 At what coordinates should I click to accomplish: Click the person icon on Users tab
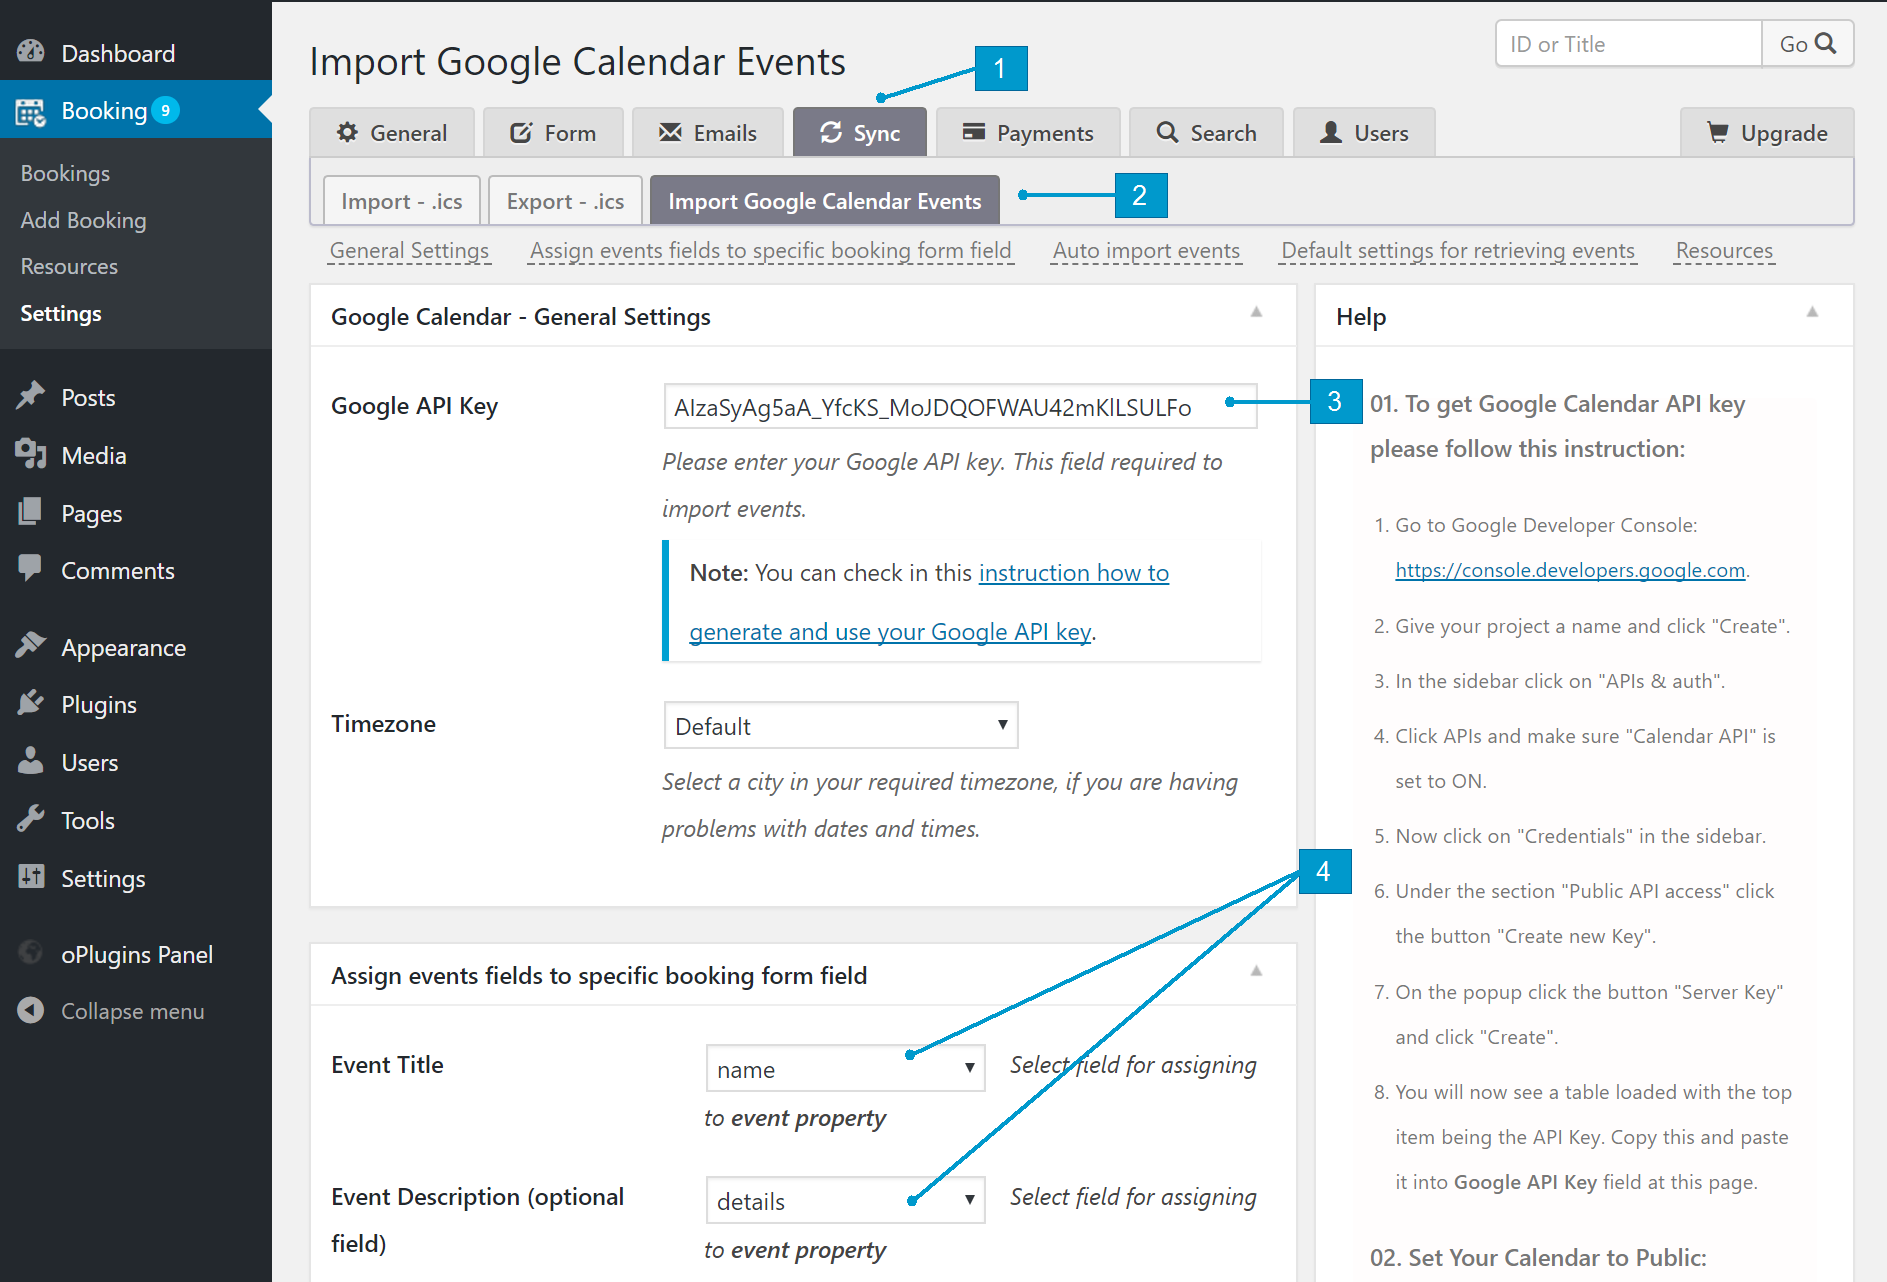coord(1331,132)
